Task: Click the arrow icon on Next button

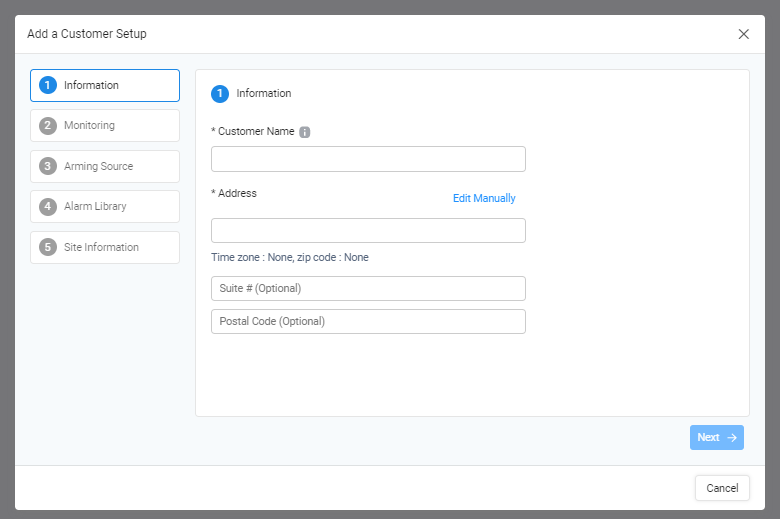Action: point(732,437)
